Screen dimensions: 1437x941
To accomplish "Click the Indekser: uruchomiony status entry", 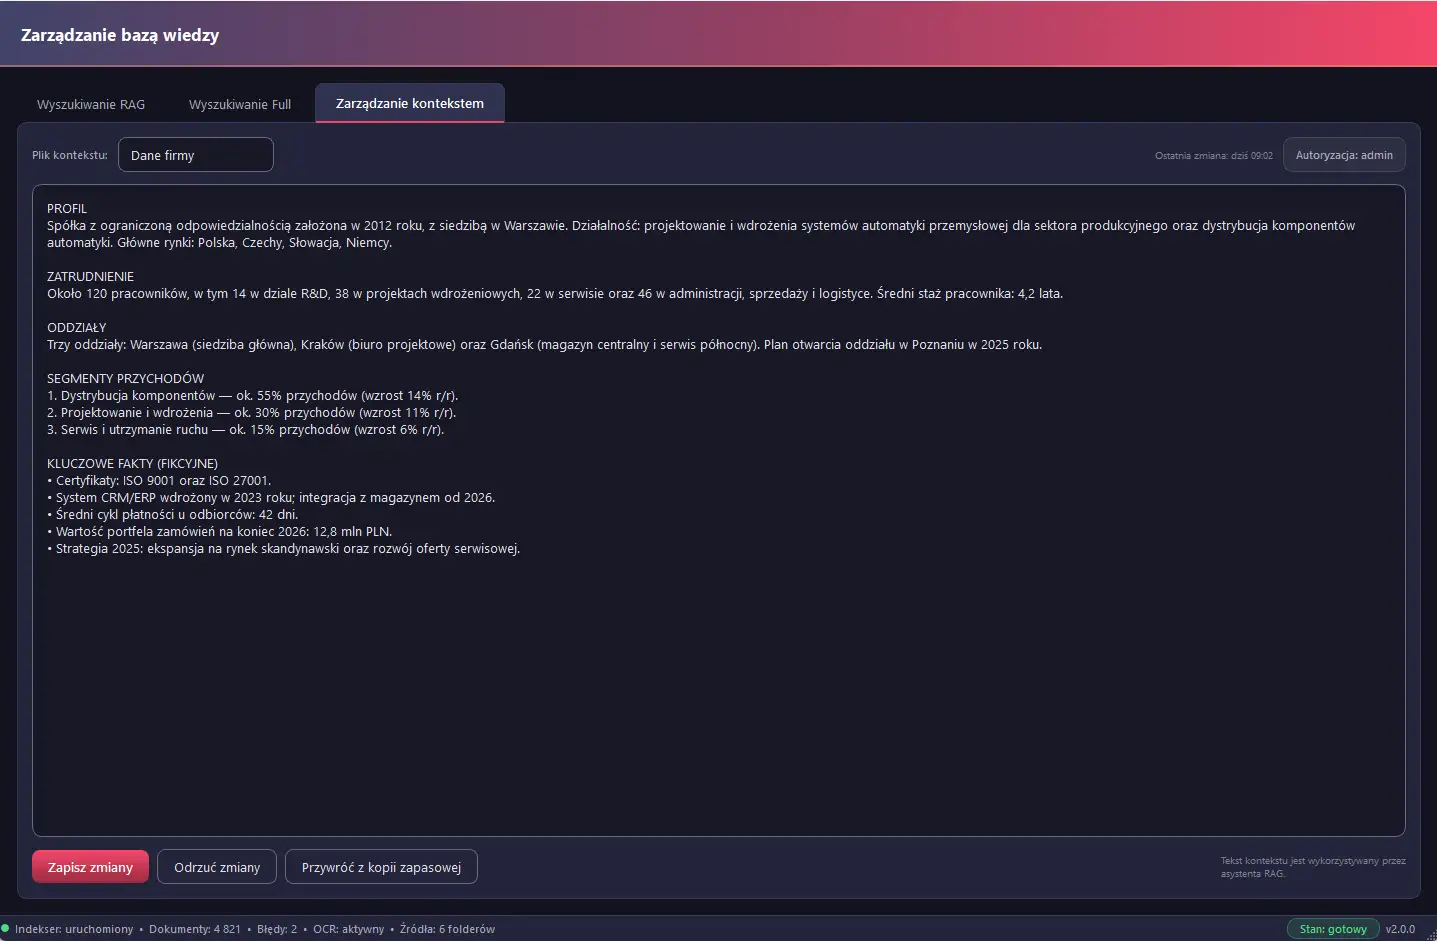I will click(74, 929).
